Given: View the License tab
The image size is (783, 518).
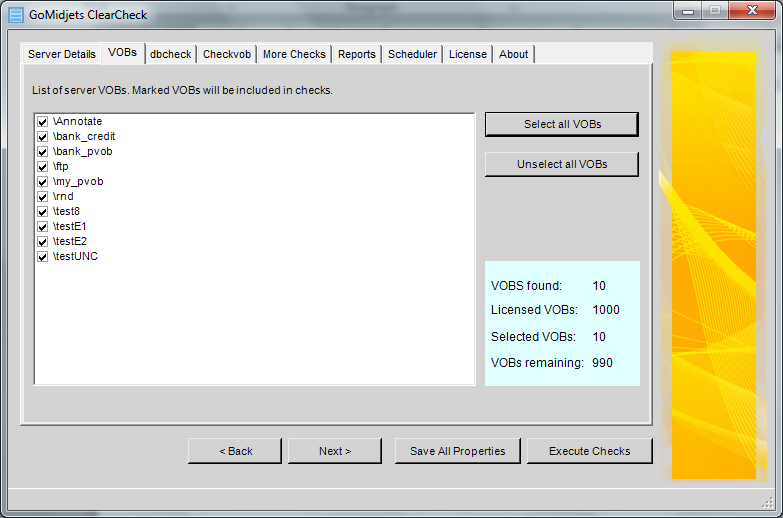Looking at the screenshot, I should (468, 54).
